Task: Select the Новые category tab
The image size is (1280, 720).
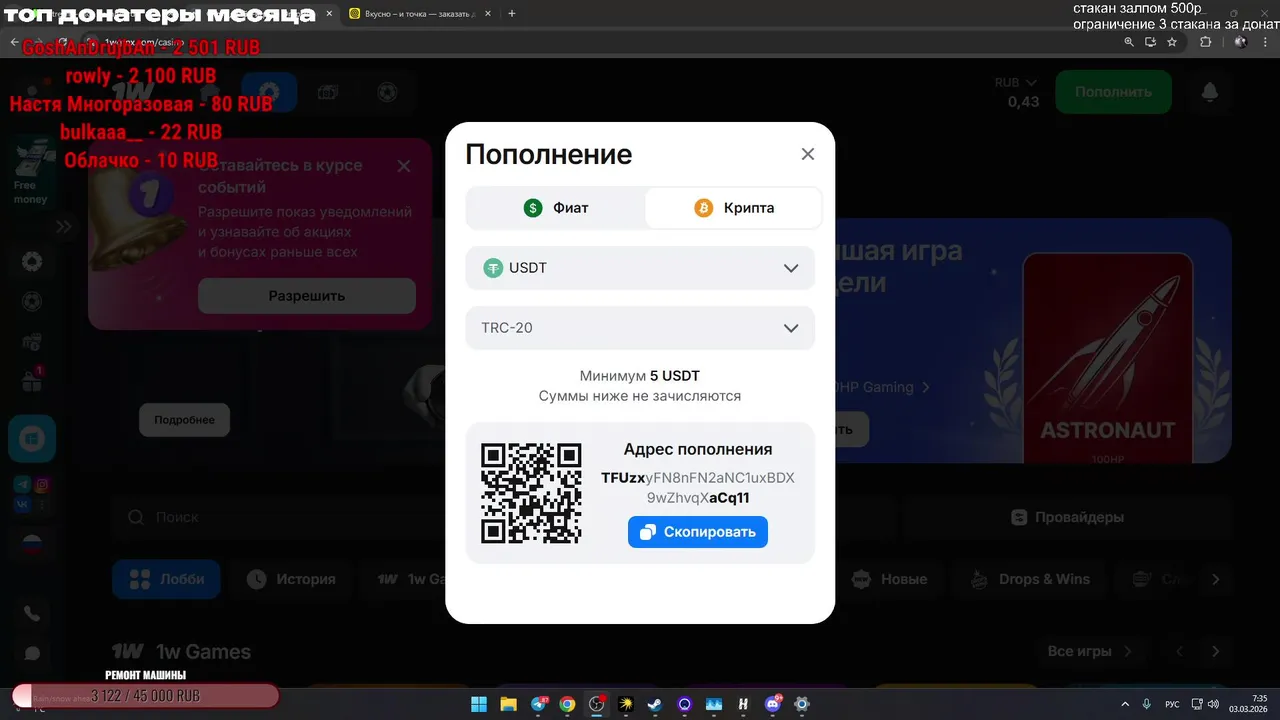Action: point(889,579)
